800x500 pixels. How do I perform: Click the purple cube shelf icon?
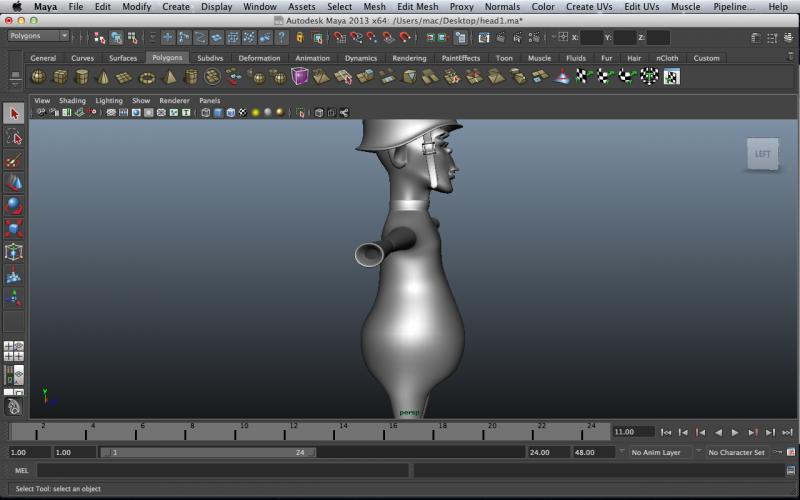click(300, 77)
